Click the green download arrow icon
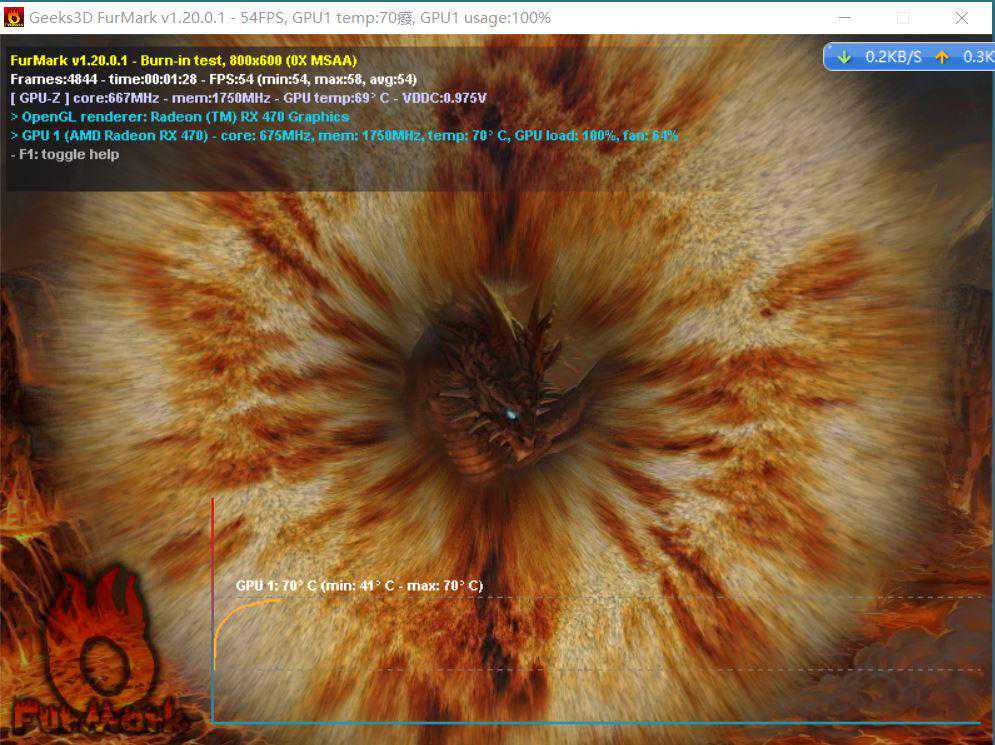Screen dimensions: 995x745 [x=845, y=57]
